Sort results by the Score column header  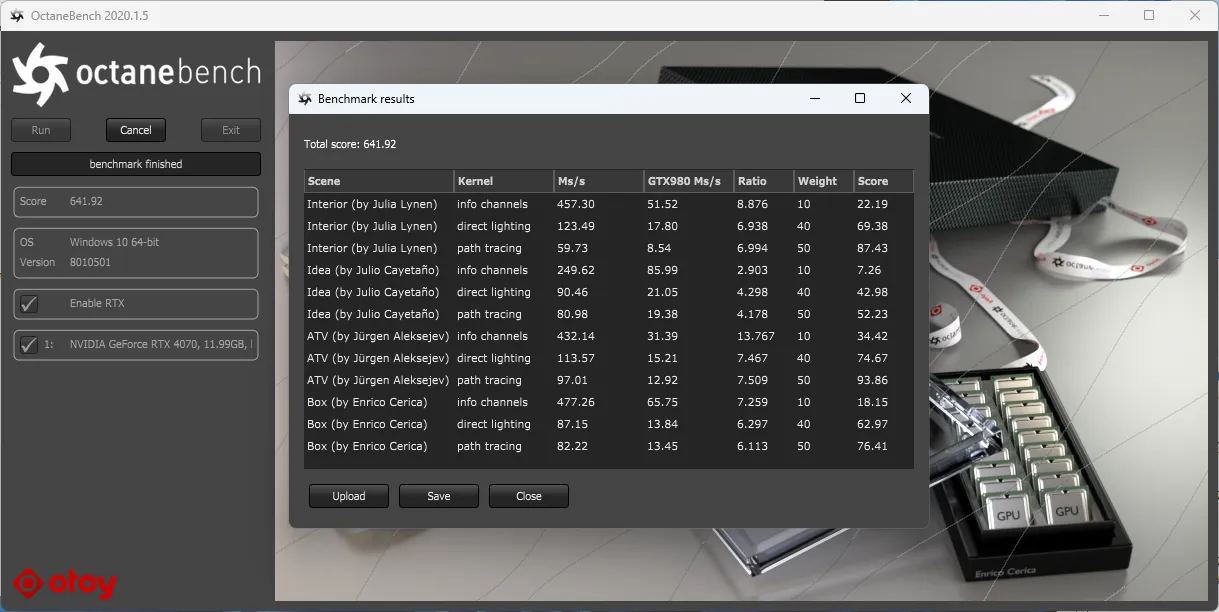point(882,181)
